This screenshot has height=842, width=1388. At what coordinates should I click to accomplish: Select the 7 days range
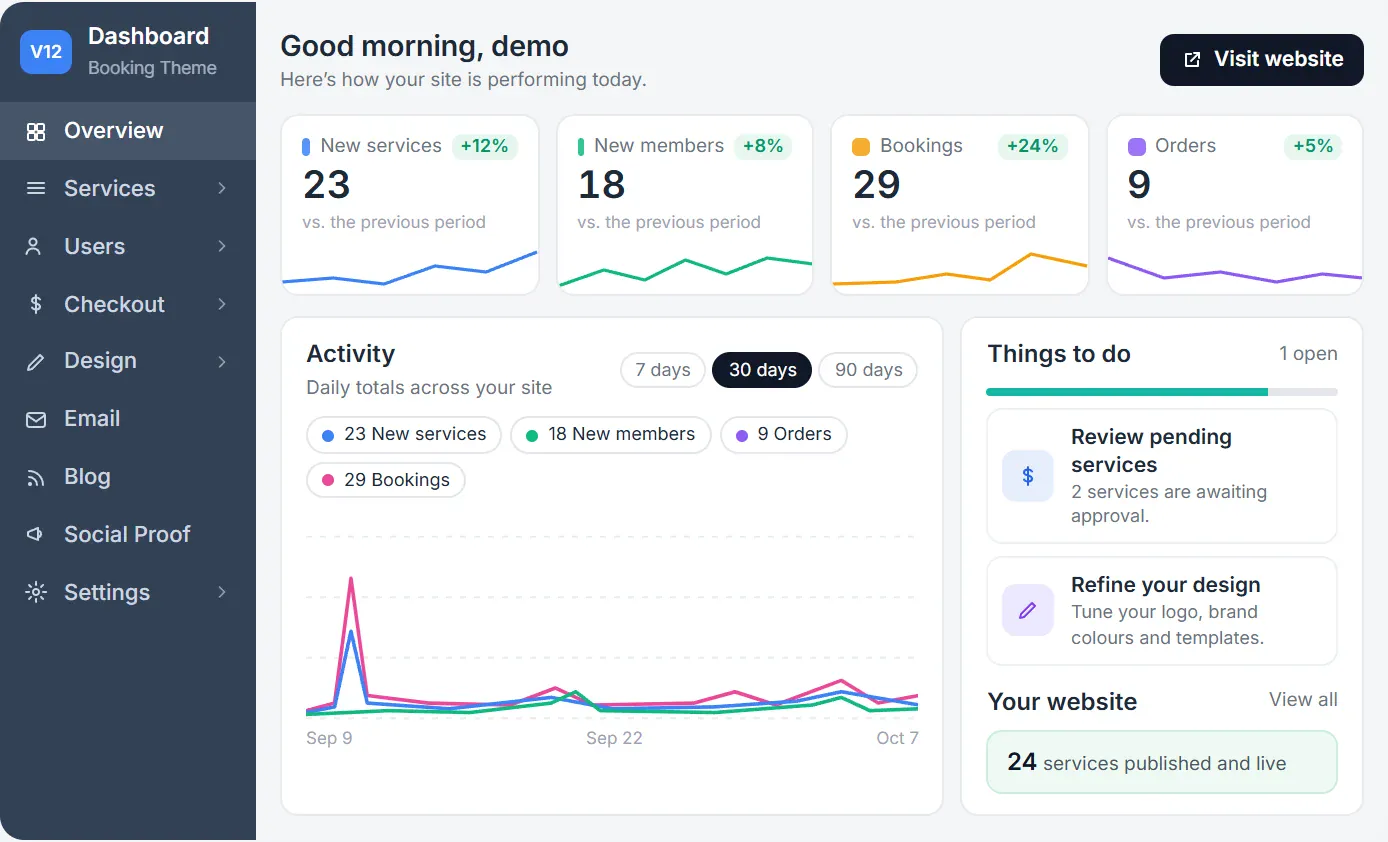tap(663, 370)
